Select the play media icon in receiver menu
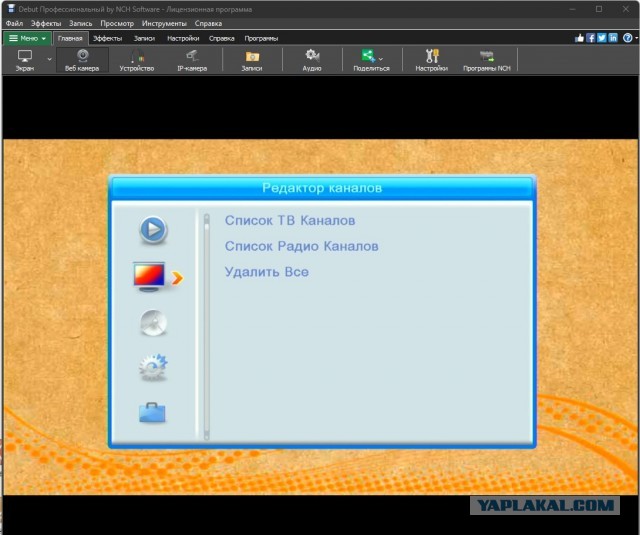This screenshot has height=535, width=640. (x=153, y=231)
